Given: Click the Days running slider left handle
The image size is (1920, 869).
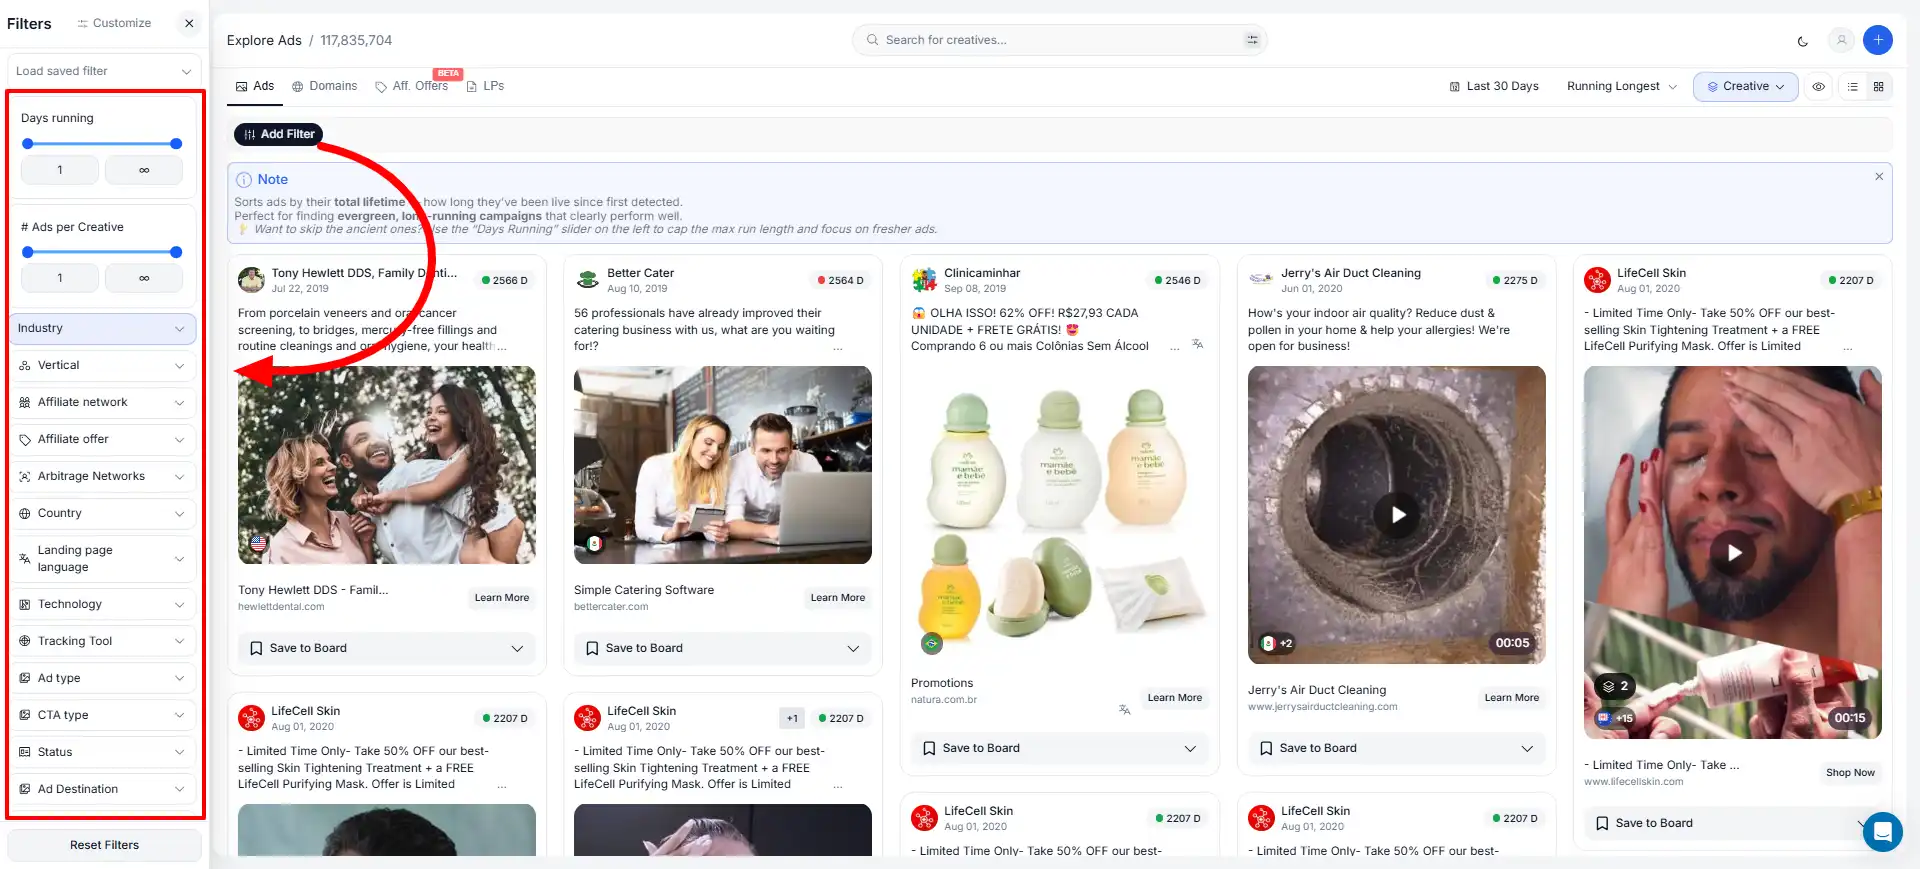Looking at the screenshot, I should tap(28, 144).
